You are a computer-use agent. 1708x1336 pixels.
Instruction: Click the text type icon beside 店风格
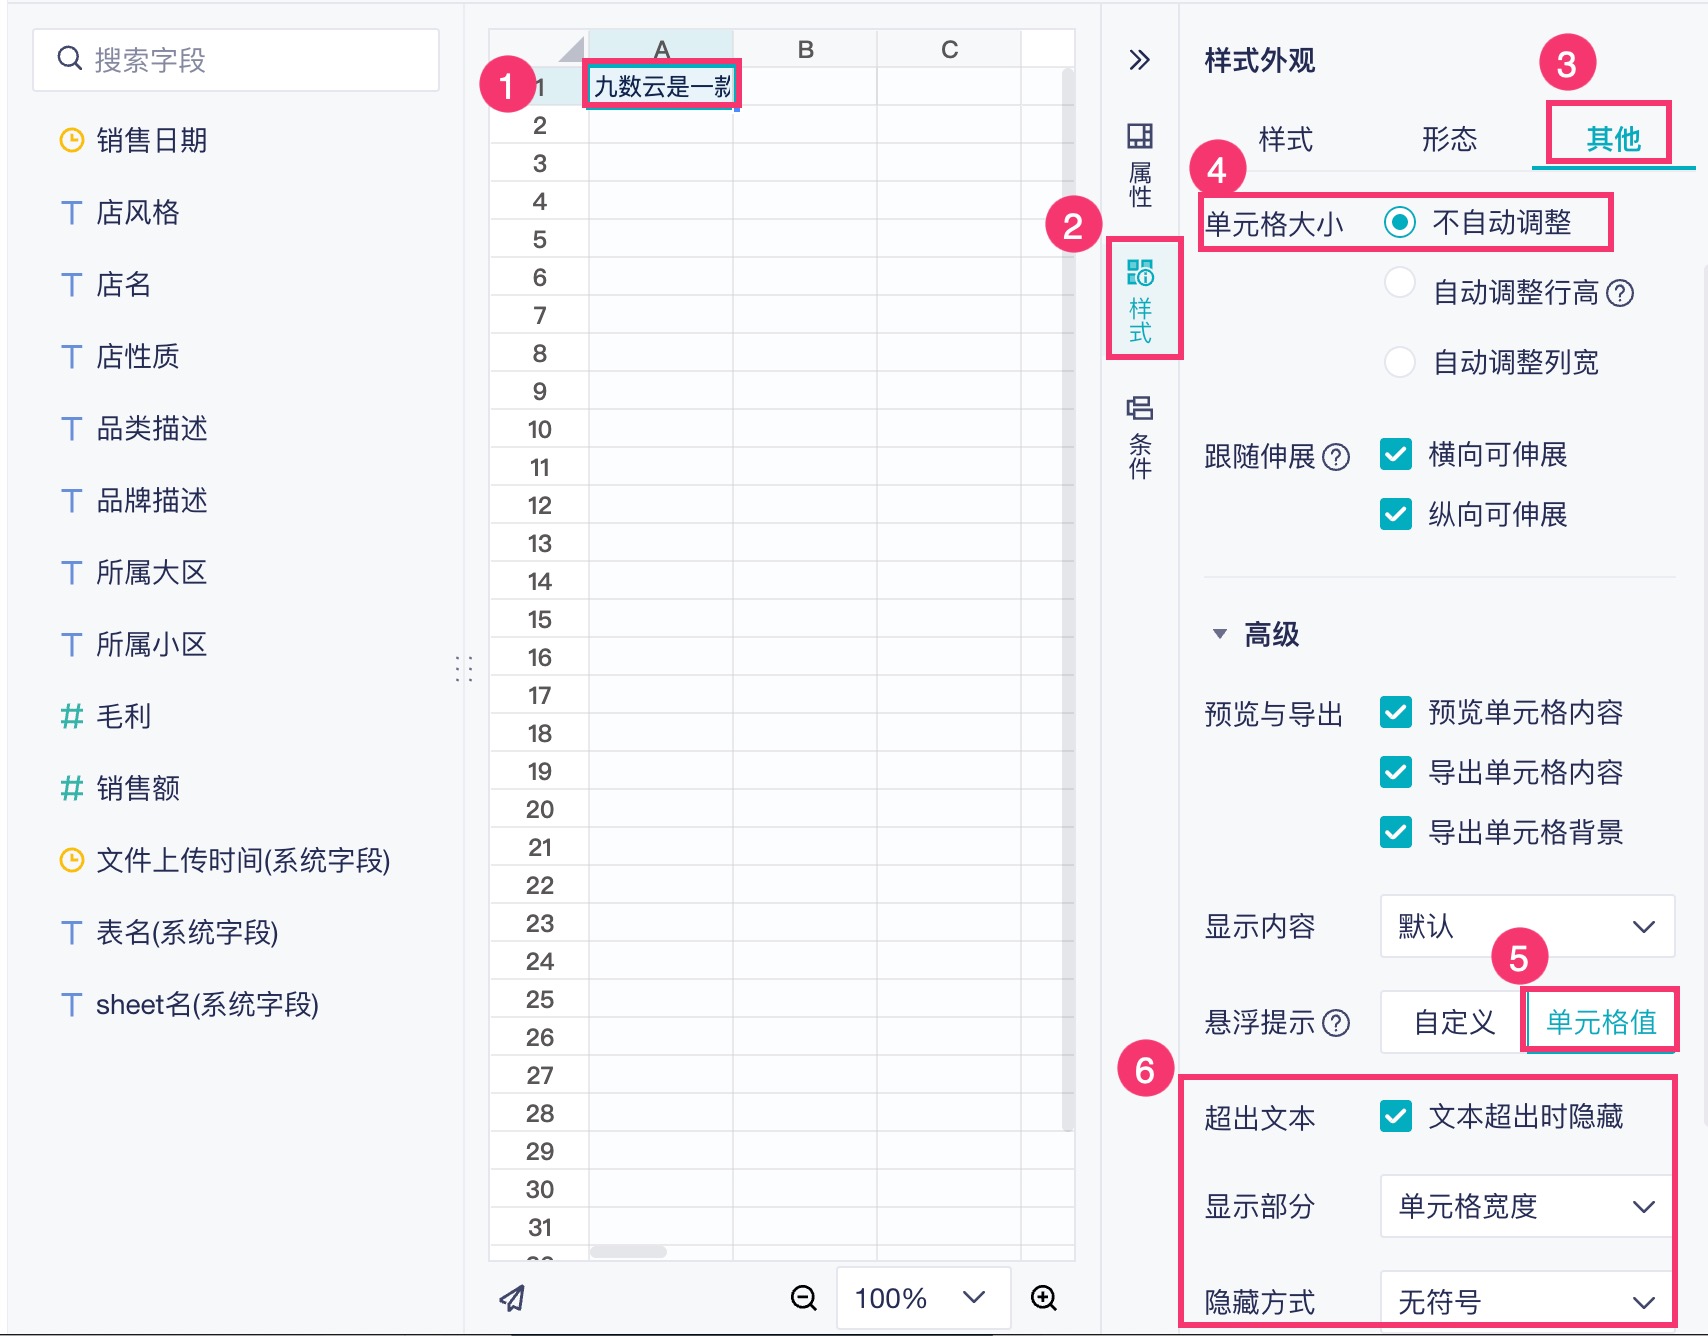71,213
